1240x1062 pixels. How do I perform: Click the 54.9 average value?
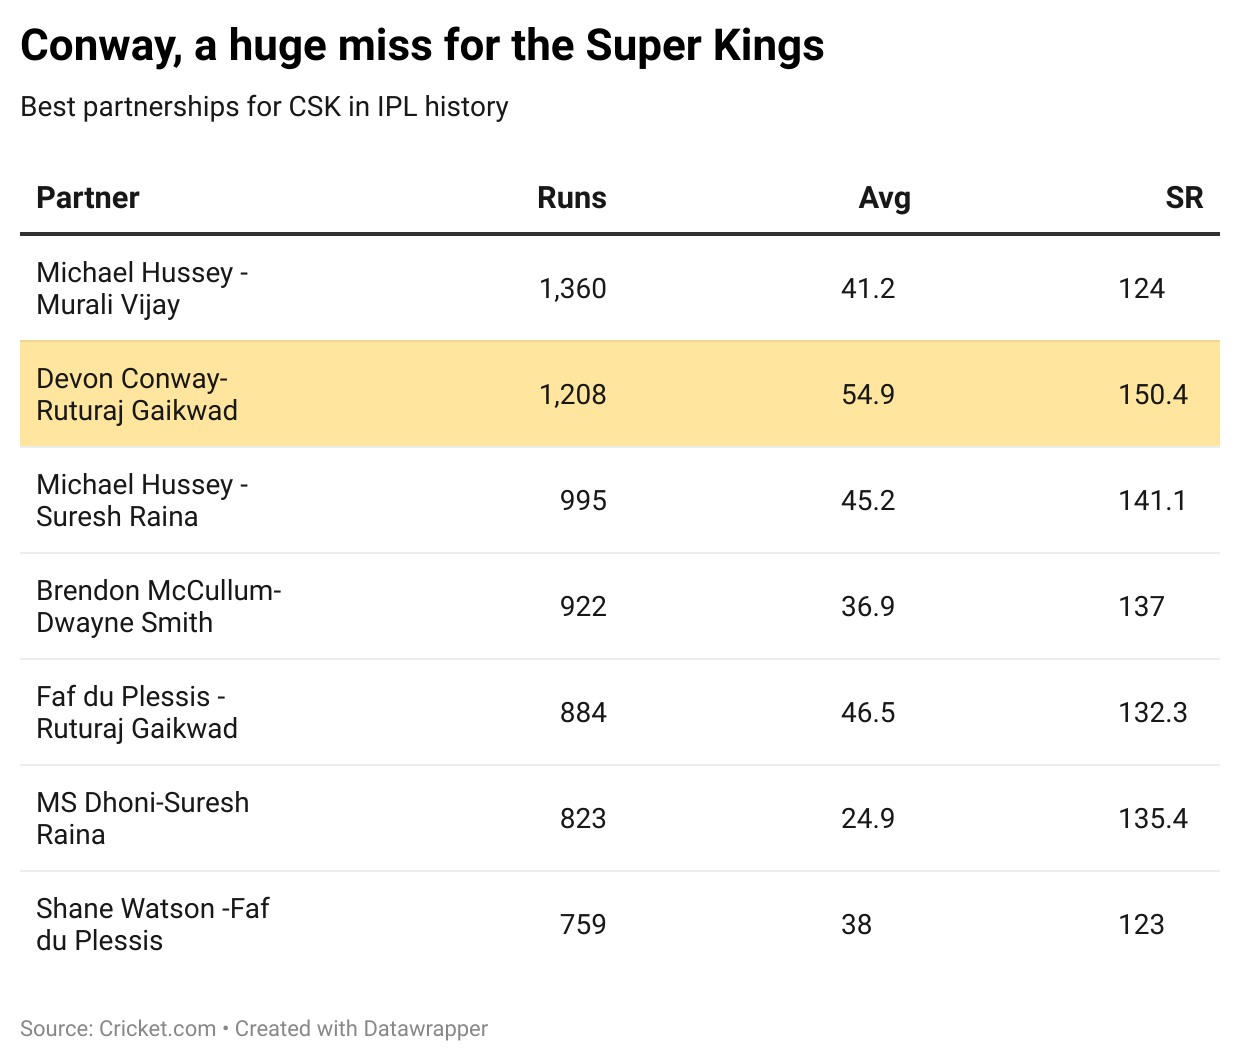868,395
